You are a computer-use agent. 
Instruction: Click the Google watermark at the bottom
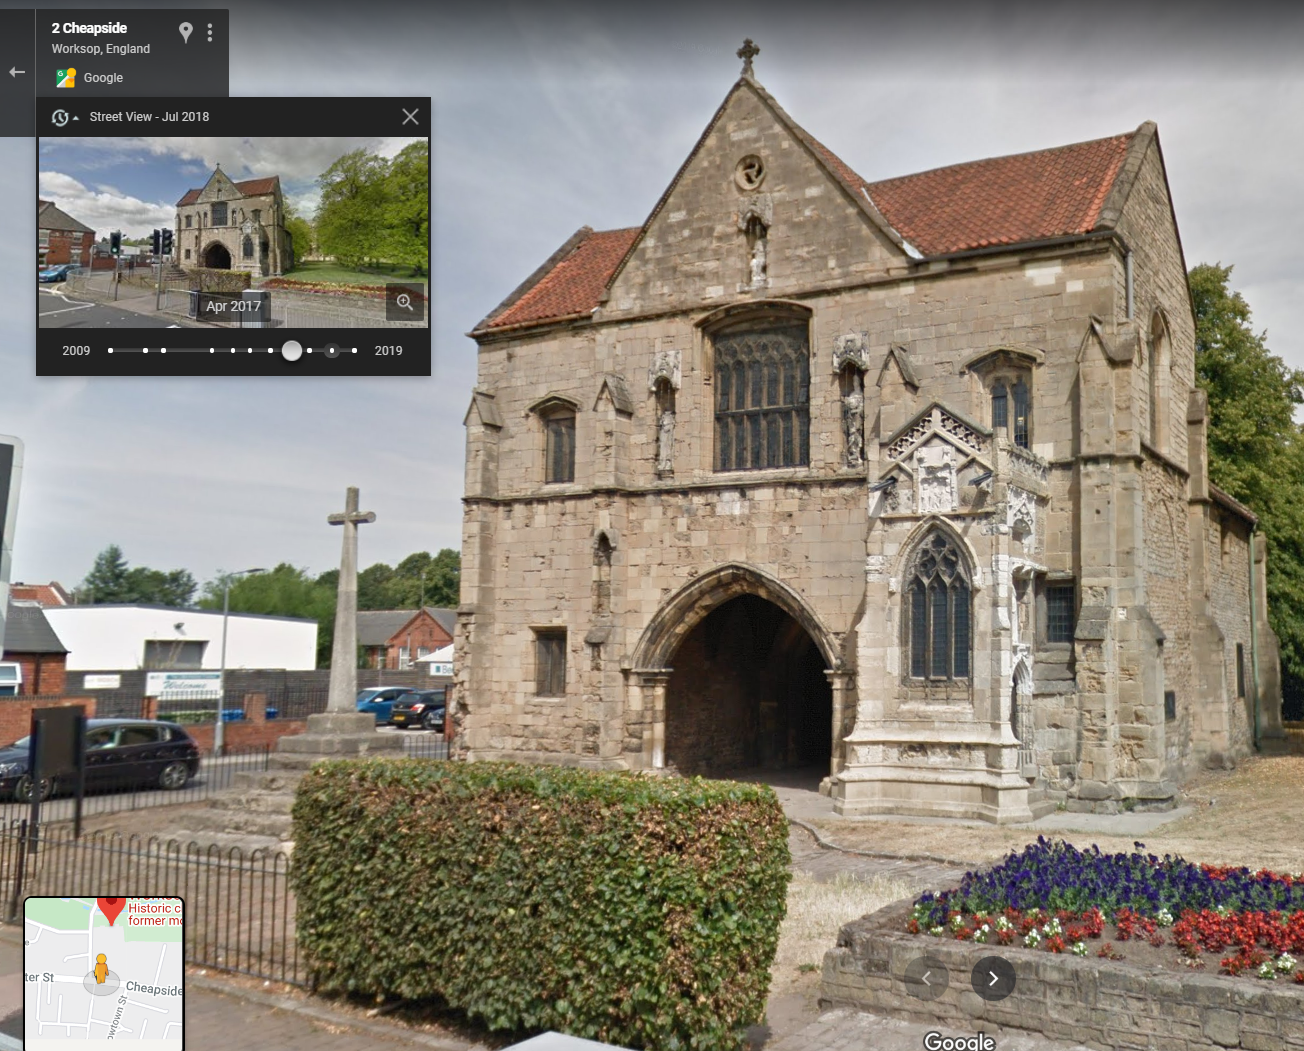[x=959, y=1041]
